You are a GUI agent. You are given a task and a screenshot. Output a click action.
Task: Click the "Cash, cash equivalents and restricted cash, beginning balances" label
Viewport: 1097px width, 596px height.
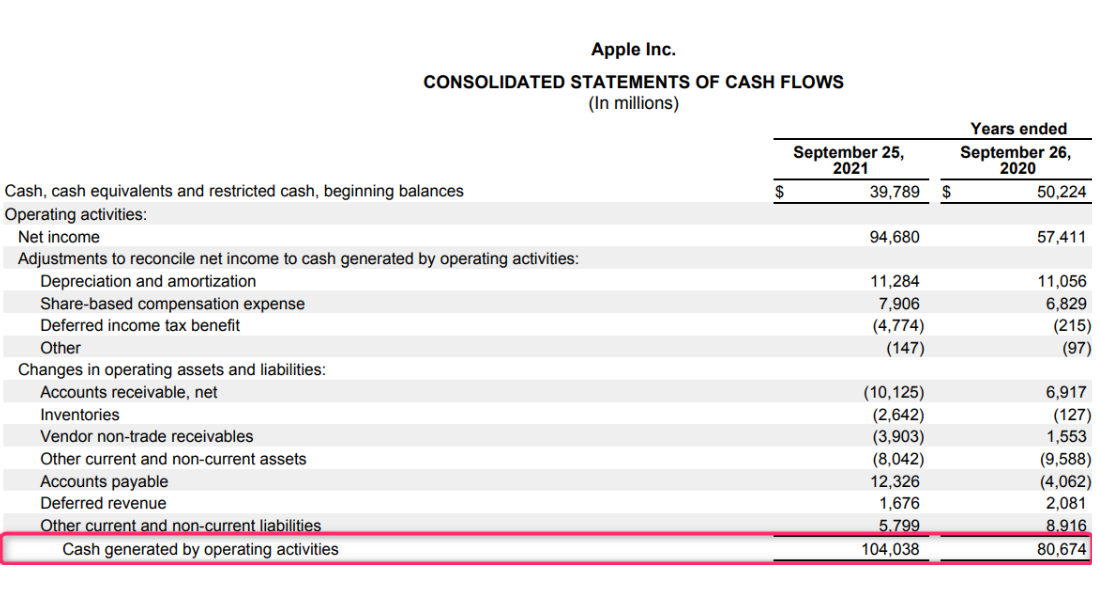point(234,191)
